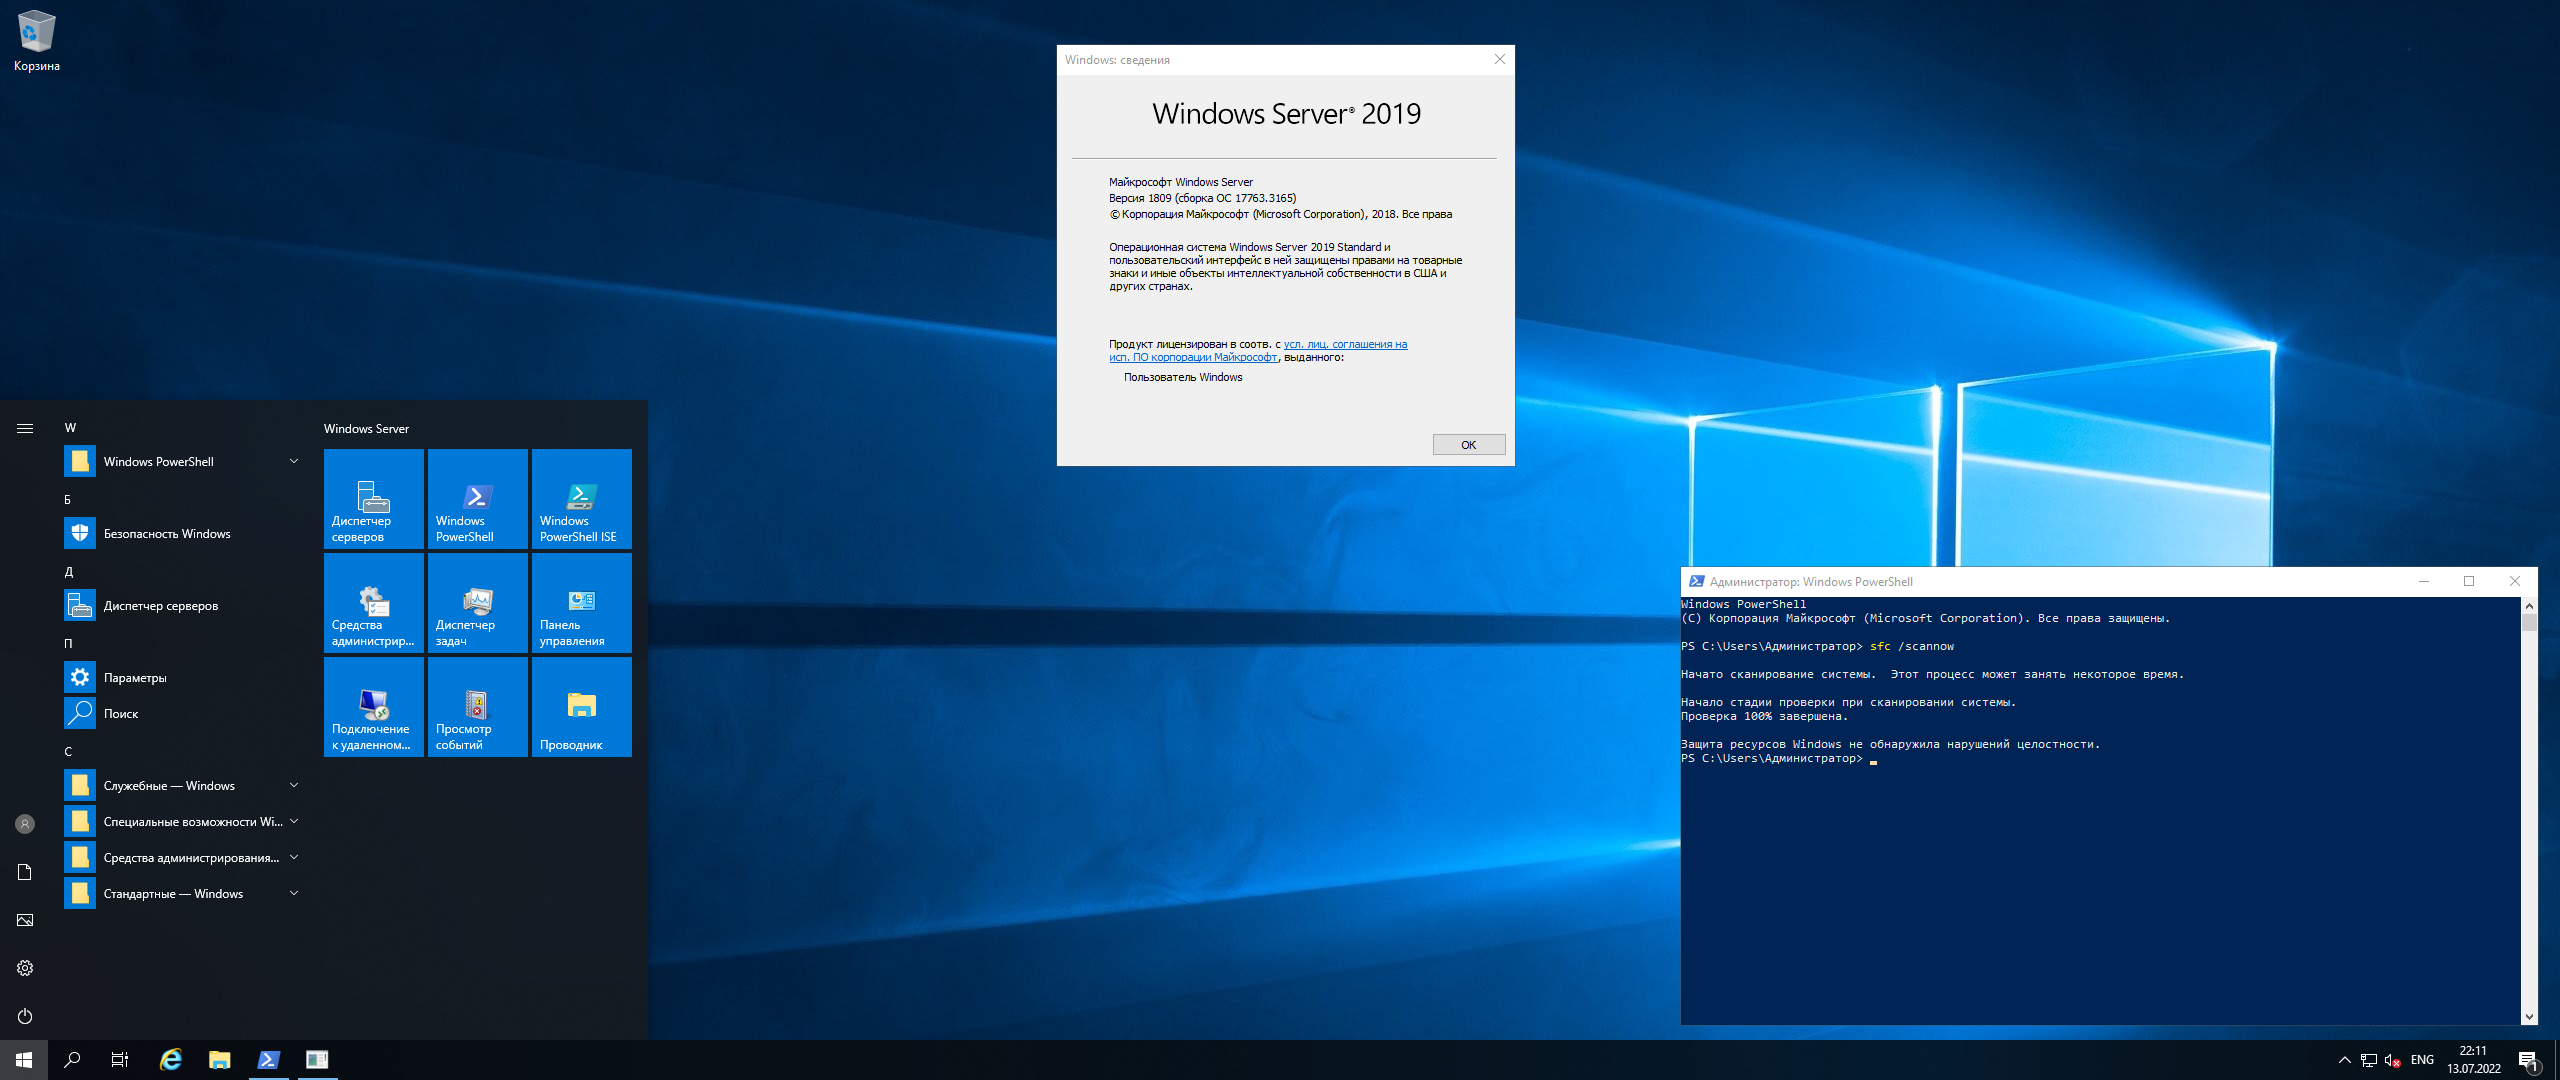Click OK in Windows: сведения dialog
Viewport: 2560px width, 1080px height.
pyautogui.click(x=1468, y=445)
